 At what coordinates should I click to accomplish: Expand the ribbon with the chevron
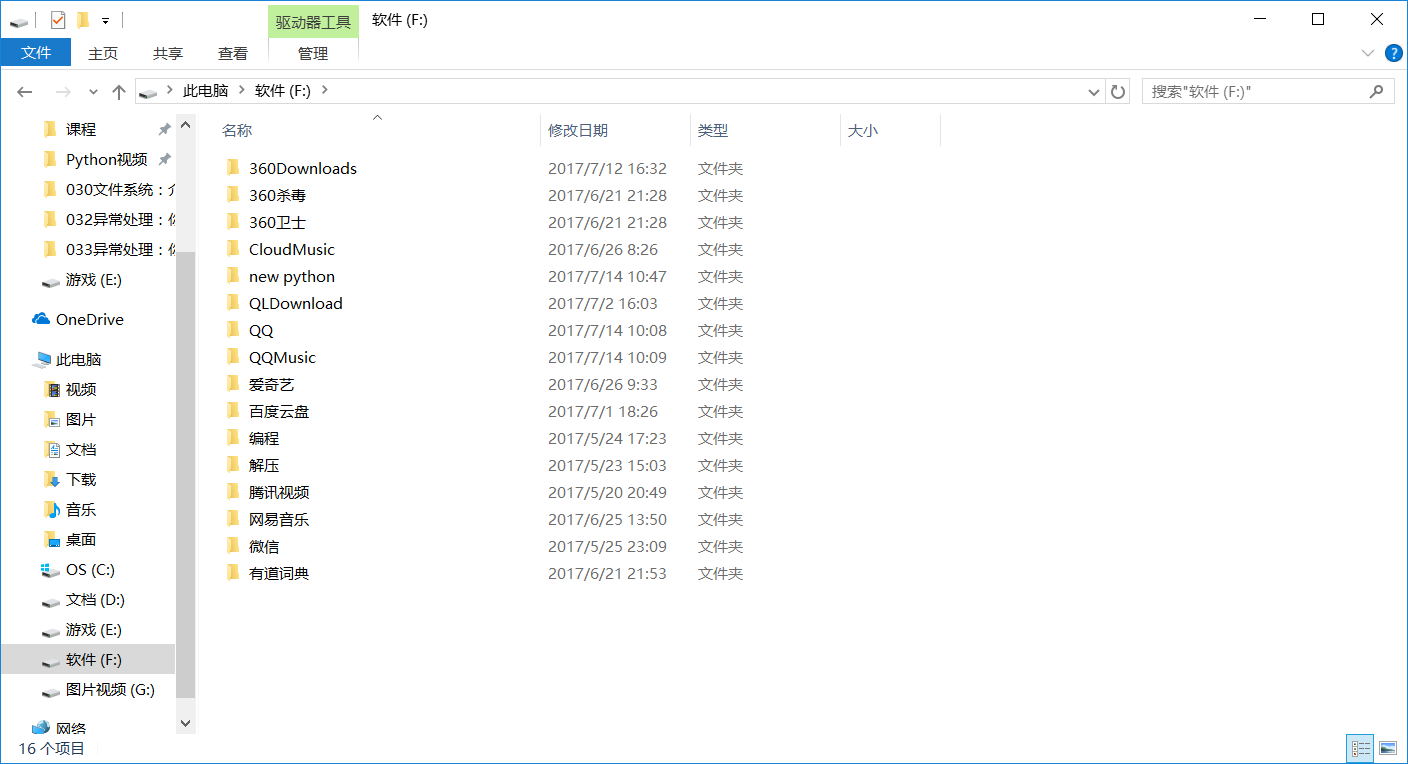[1368, 53]
